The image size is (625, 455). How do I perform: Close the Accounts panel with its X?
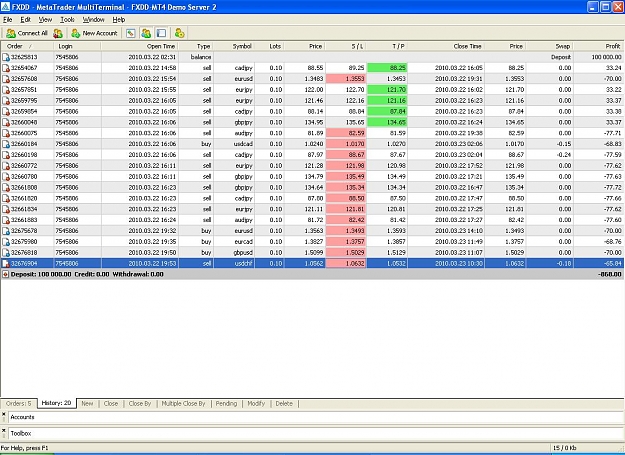pyautogui.click(x=4, y=414)
